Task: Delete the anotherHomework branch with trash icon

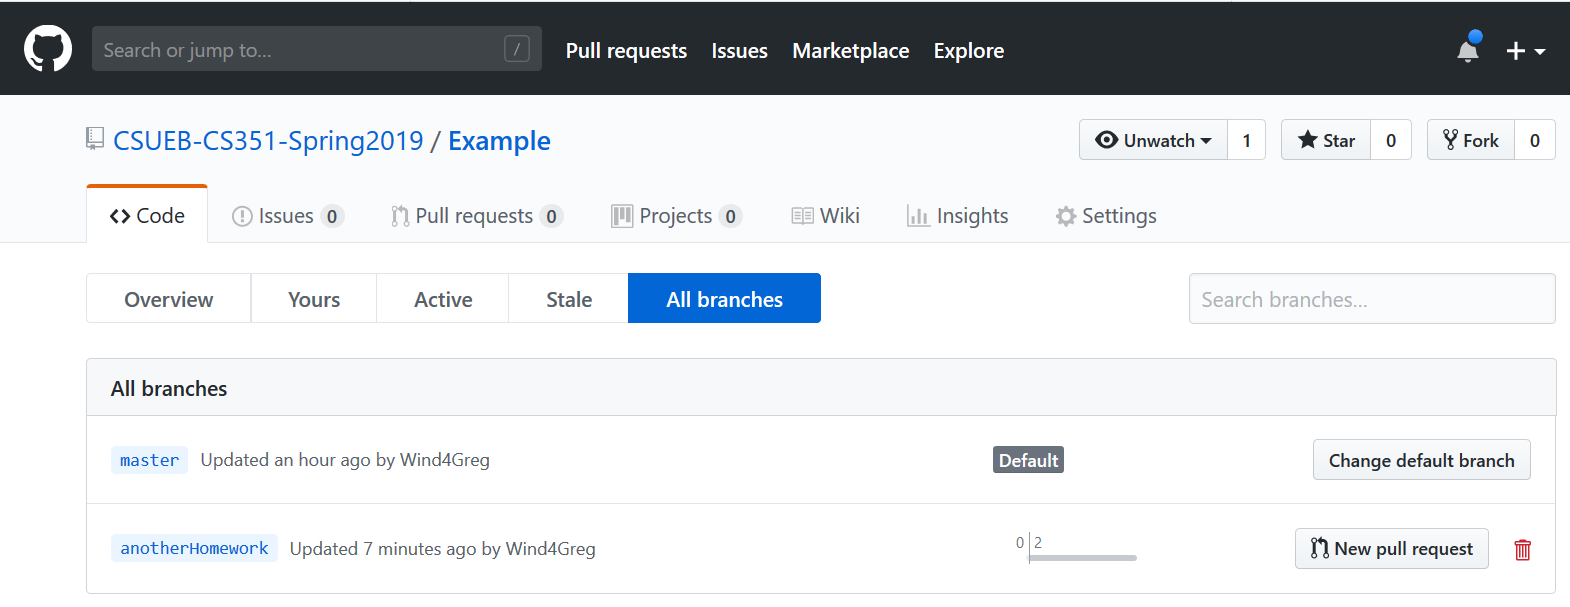Action: tap(1522, 549)
